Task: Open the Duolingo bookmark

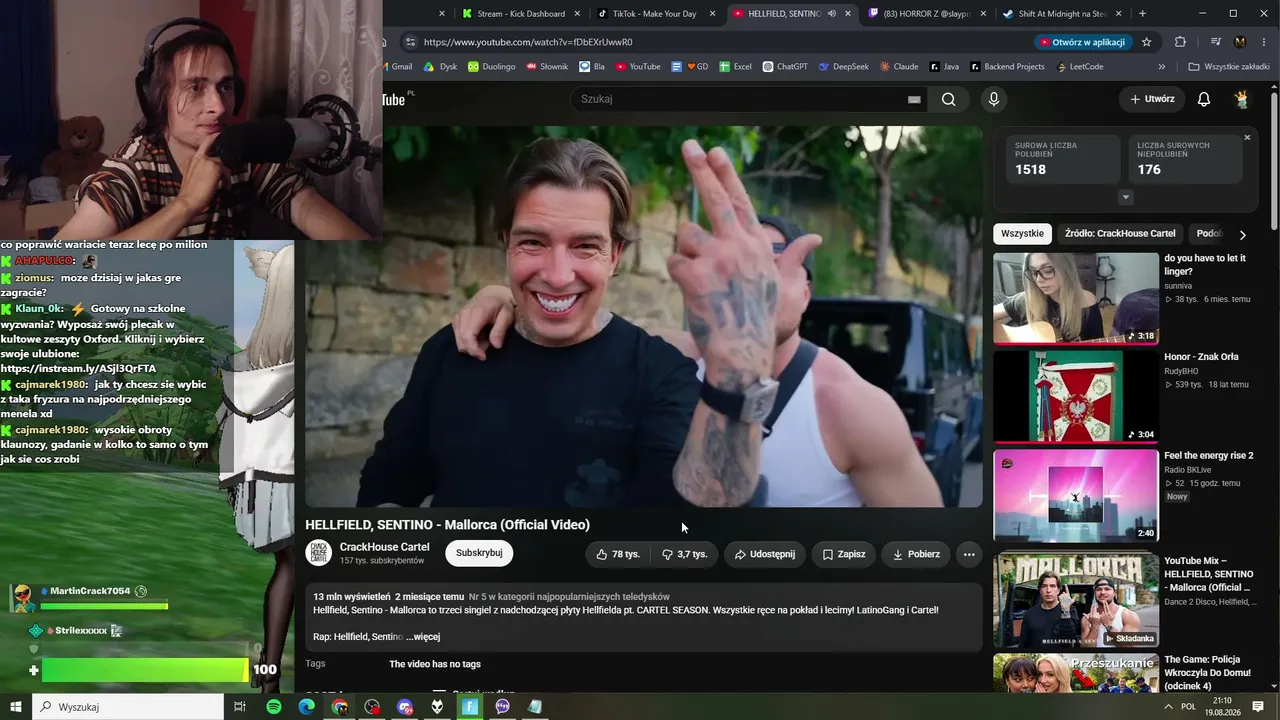Action: click(491, 67)
